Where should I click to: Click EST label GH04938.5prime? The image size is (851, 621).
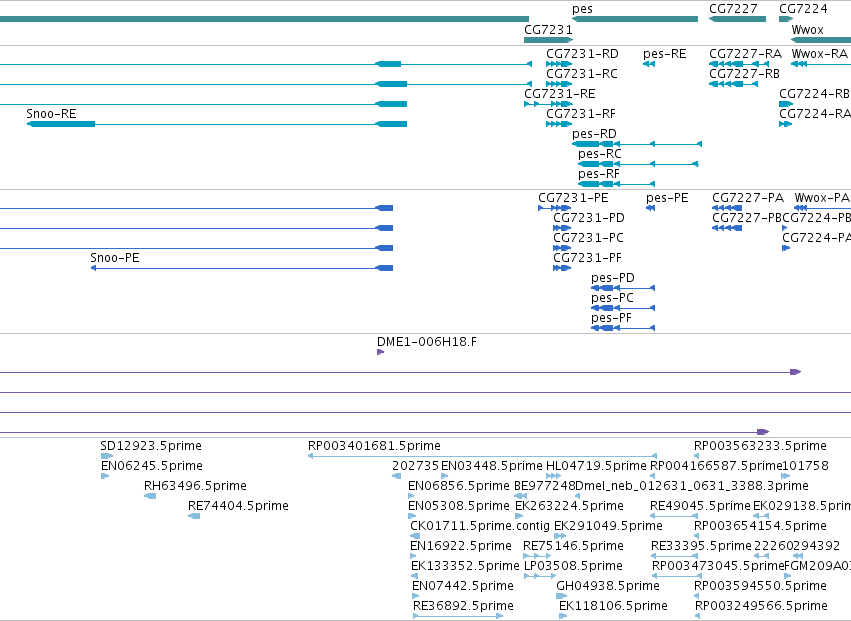[608, 587]
